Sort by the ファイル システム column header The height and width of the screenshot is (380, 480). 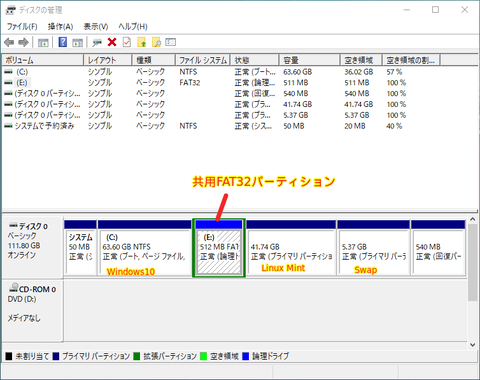tap(203, 60)
